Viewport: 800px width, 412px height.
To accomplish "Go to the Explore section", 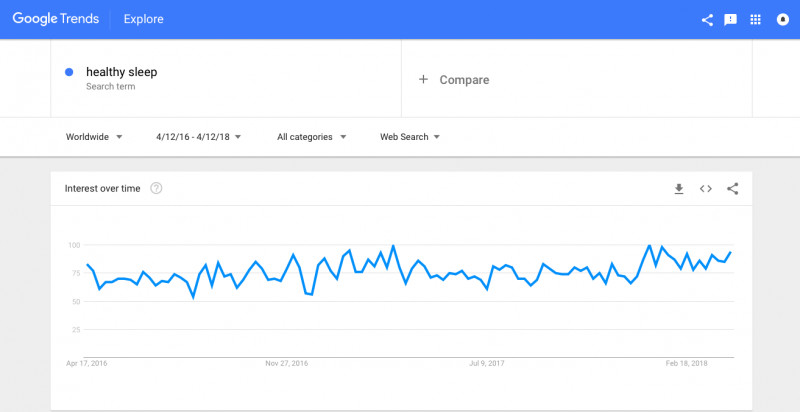I will [144, 19].
